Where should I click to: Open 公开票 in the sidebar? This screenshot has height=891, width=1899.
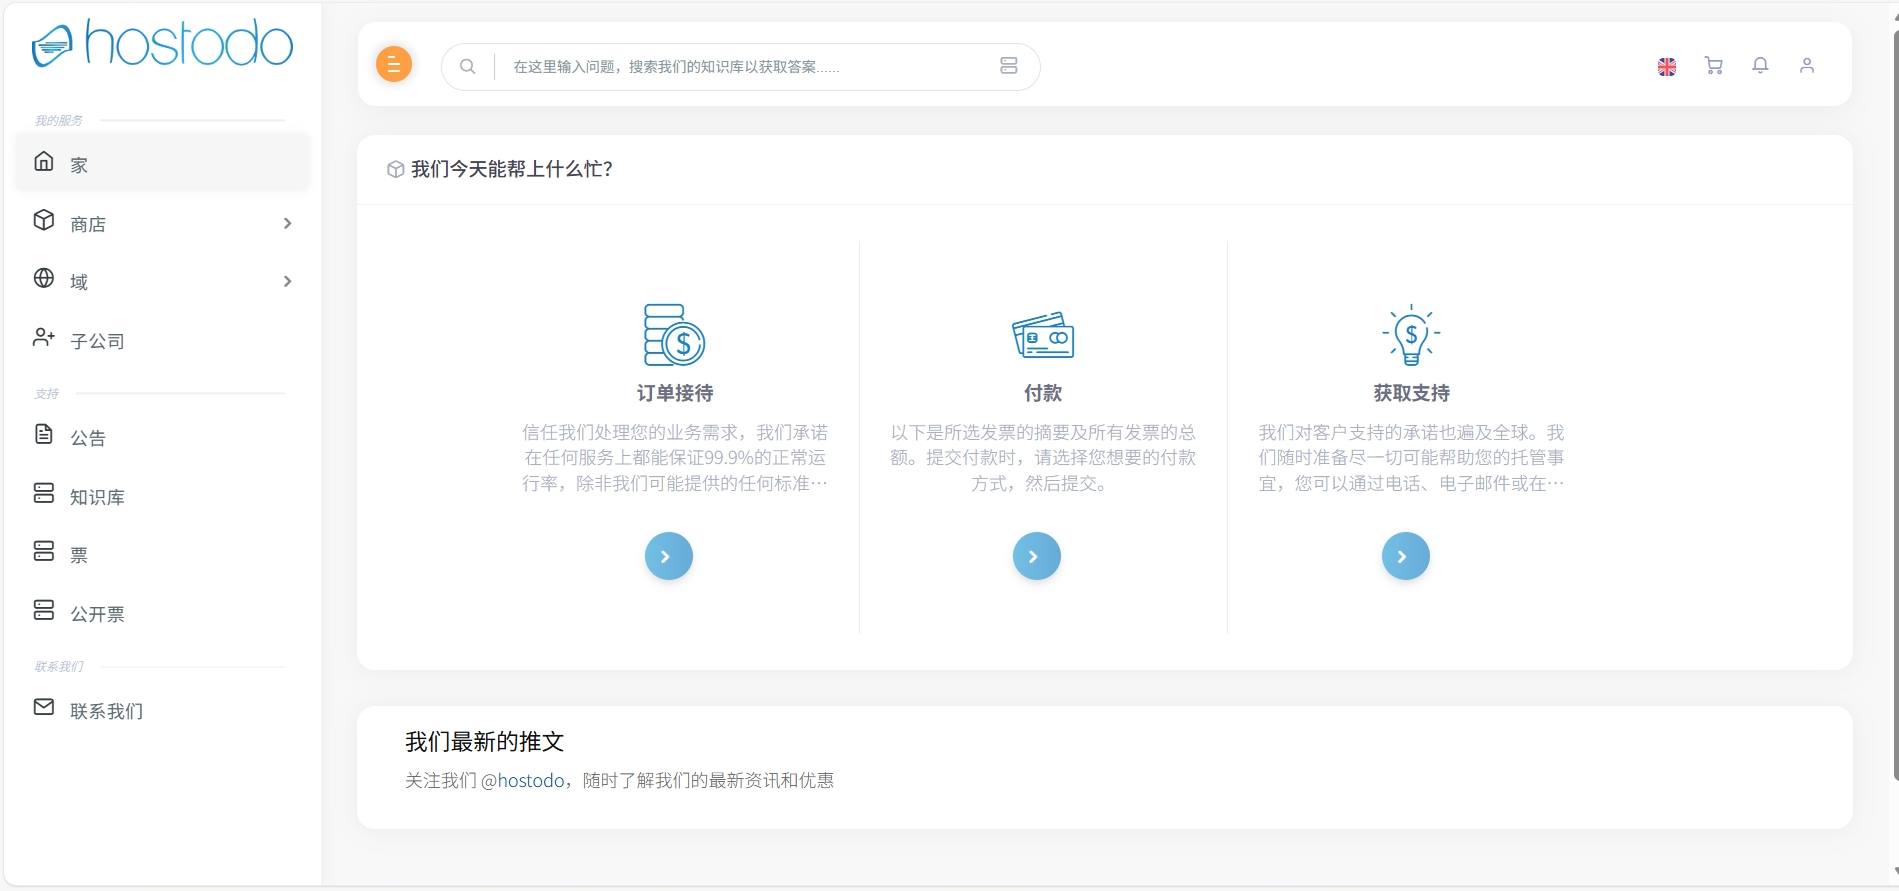tap(97, 614)
